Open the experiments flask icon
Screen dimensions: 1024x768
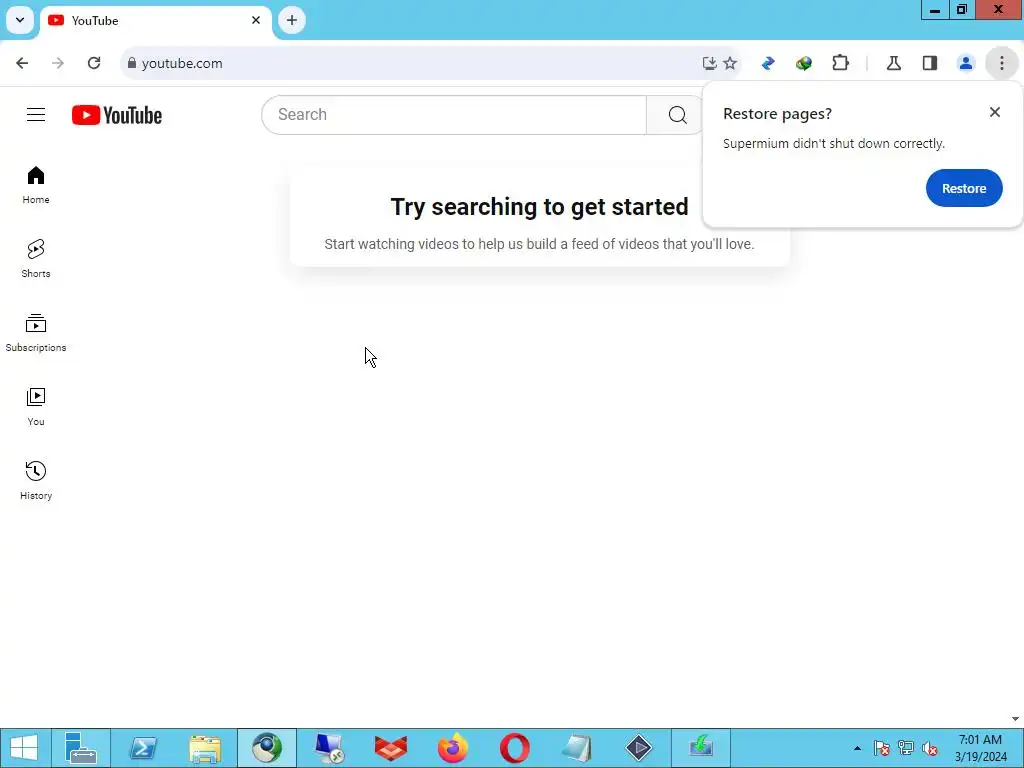(894, 63)
